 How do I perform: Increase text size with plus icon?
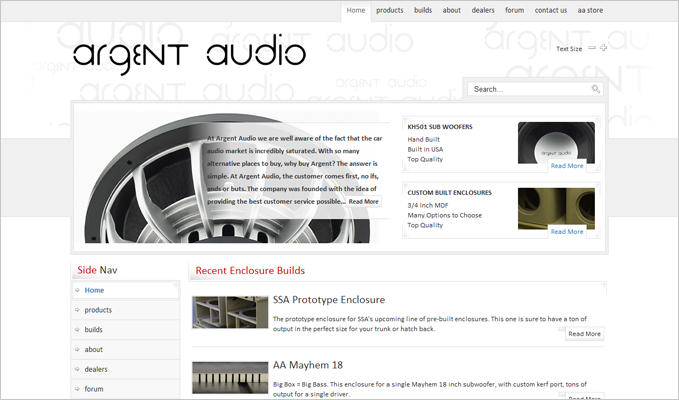(603, 48)
